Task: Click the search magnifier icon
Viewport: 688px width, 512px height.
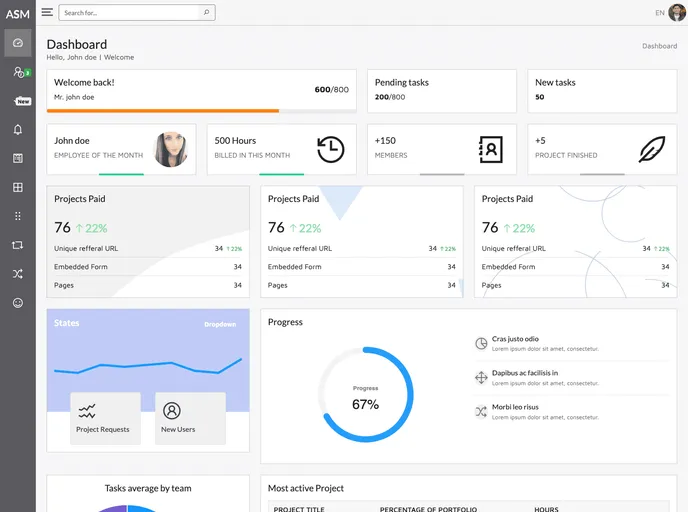Action: pos(206,13)
